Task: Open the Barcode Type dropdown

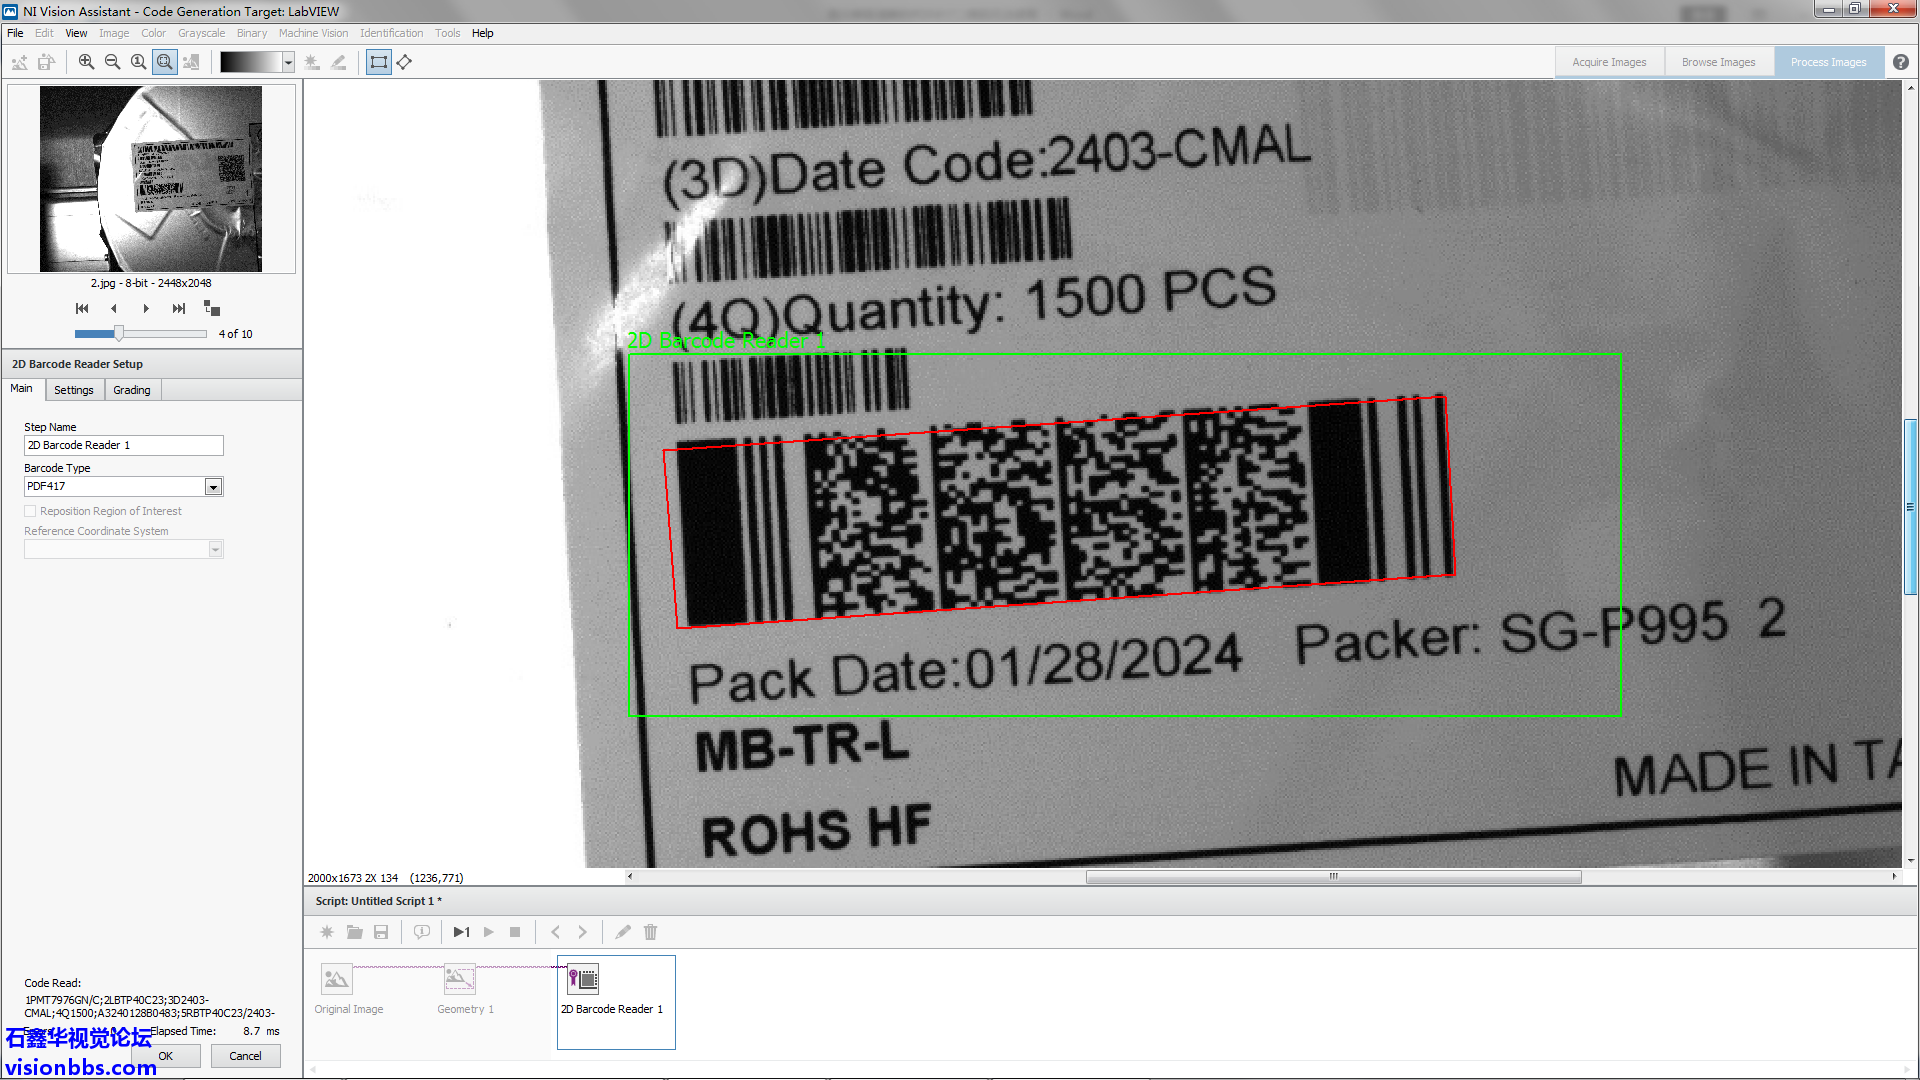Action: (213, 487)
